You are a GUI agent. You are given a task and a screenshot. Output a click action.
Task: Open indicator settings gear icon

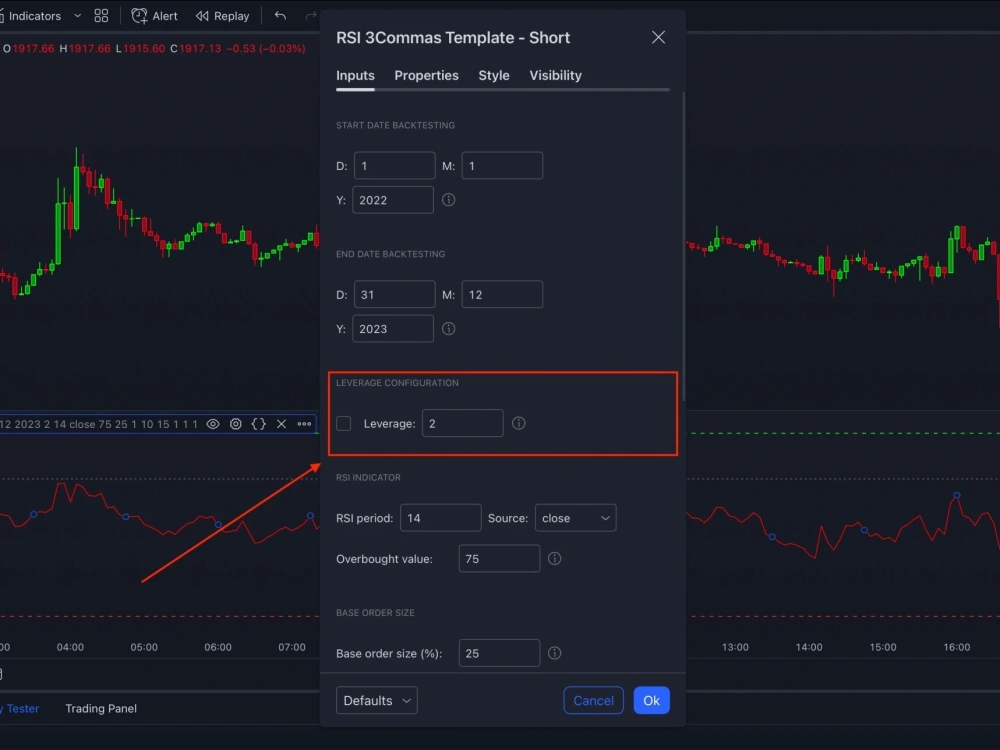click(236, 424)
